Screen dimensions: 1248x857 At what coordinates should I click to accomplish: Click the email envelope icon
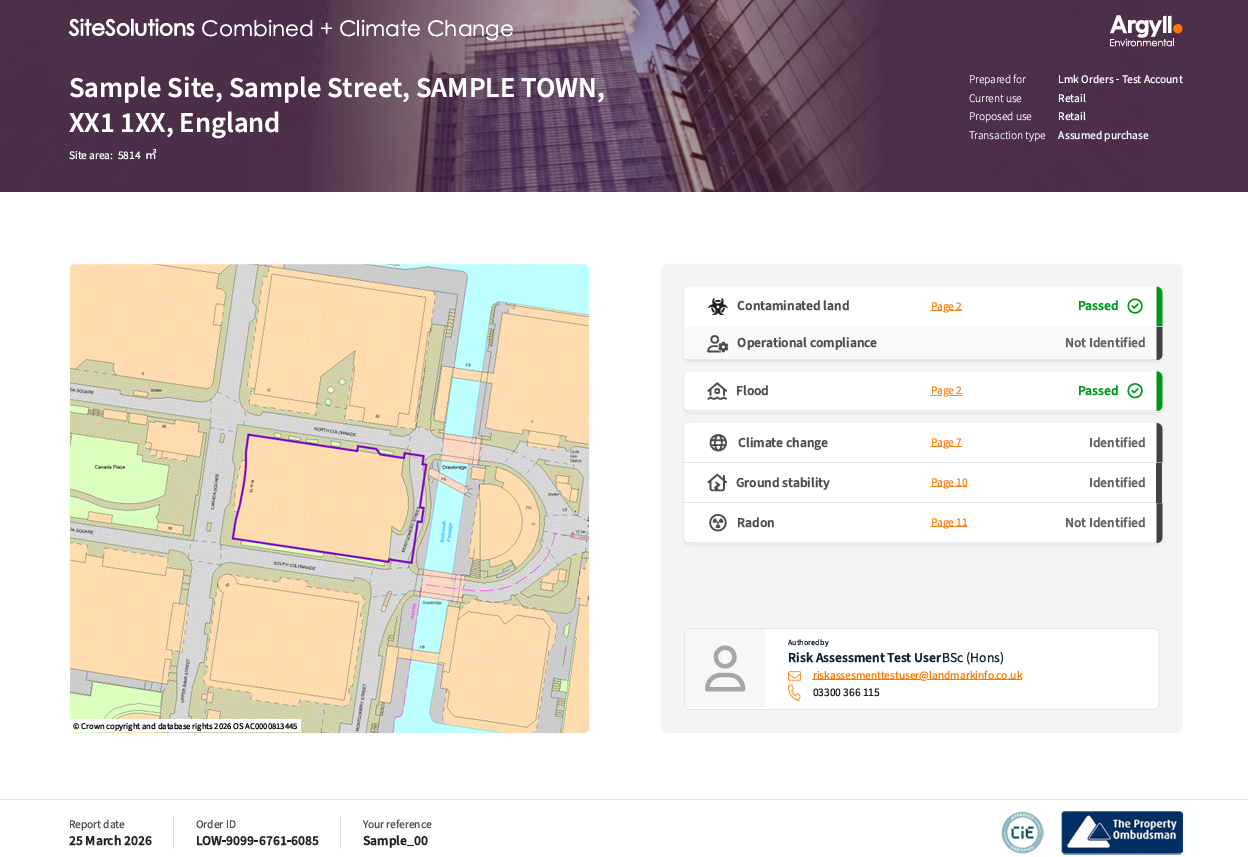(x=794, y=676)
